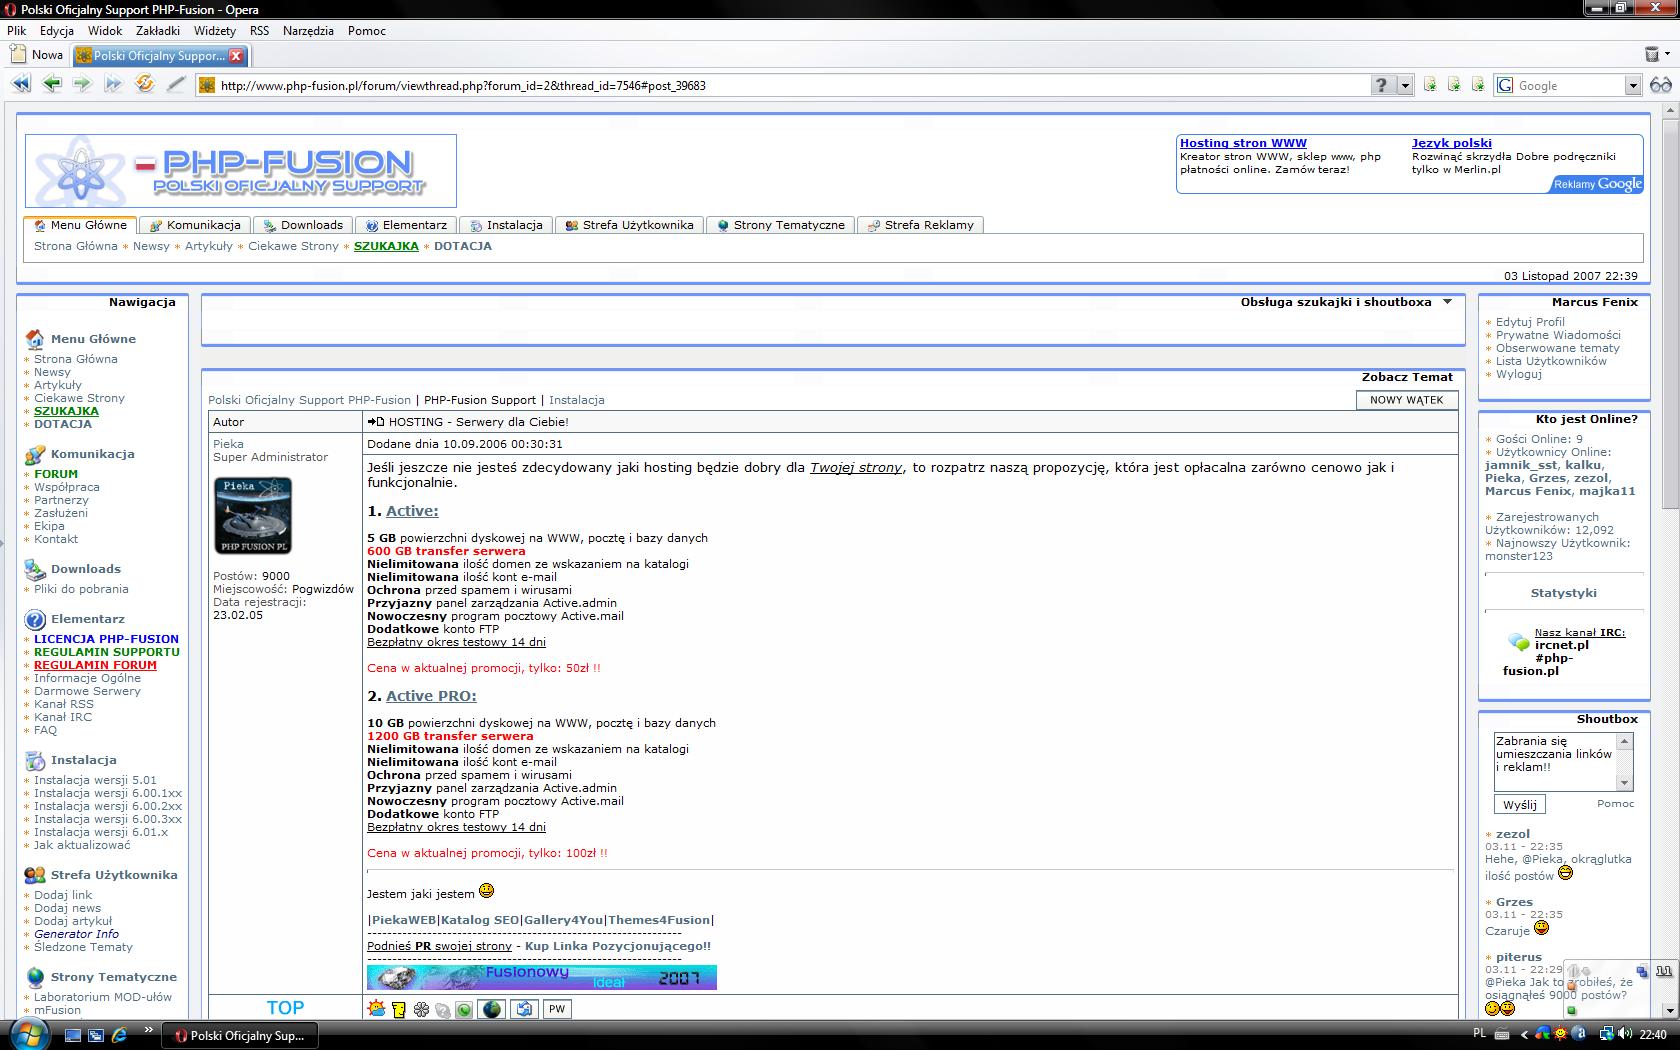The image size is (1680, 1050).
Task: Click the question mark button in address bar
Action: [1382, 85]
